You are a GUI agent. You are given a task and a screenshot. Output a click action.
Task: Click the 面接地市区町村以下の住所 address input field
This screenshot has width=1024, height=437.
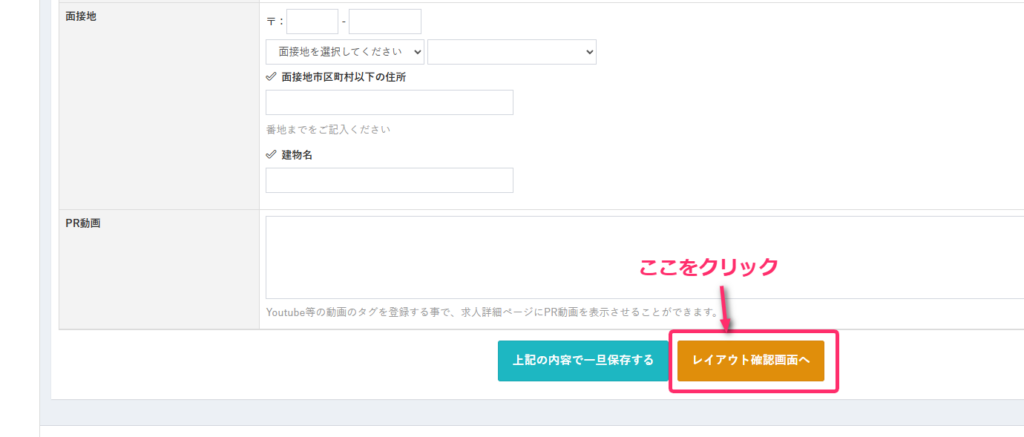[x=389, y=103]
